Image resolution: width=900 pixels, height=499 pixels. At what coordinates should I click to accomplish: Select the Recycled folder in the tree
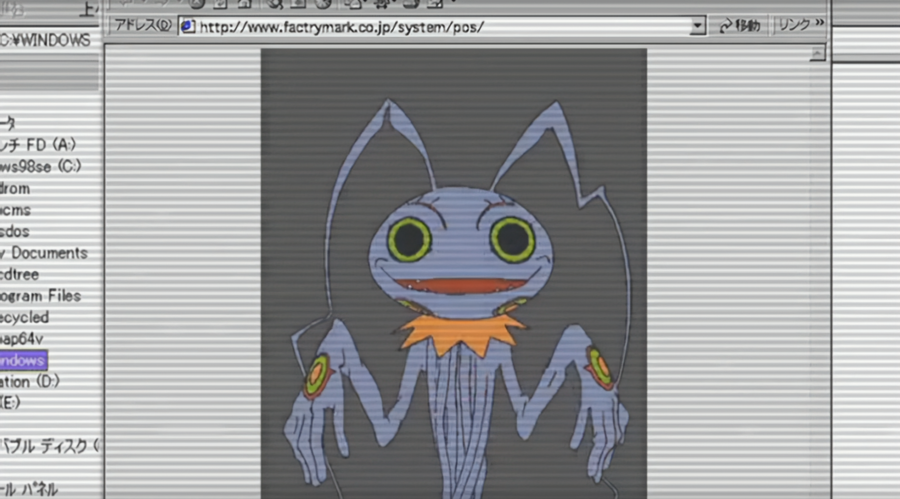coord(24,318)
